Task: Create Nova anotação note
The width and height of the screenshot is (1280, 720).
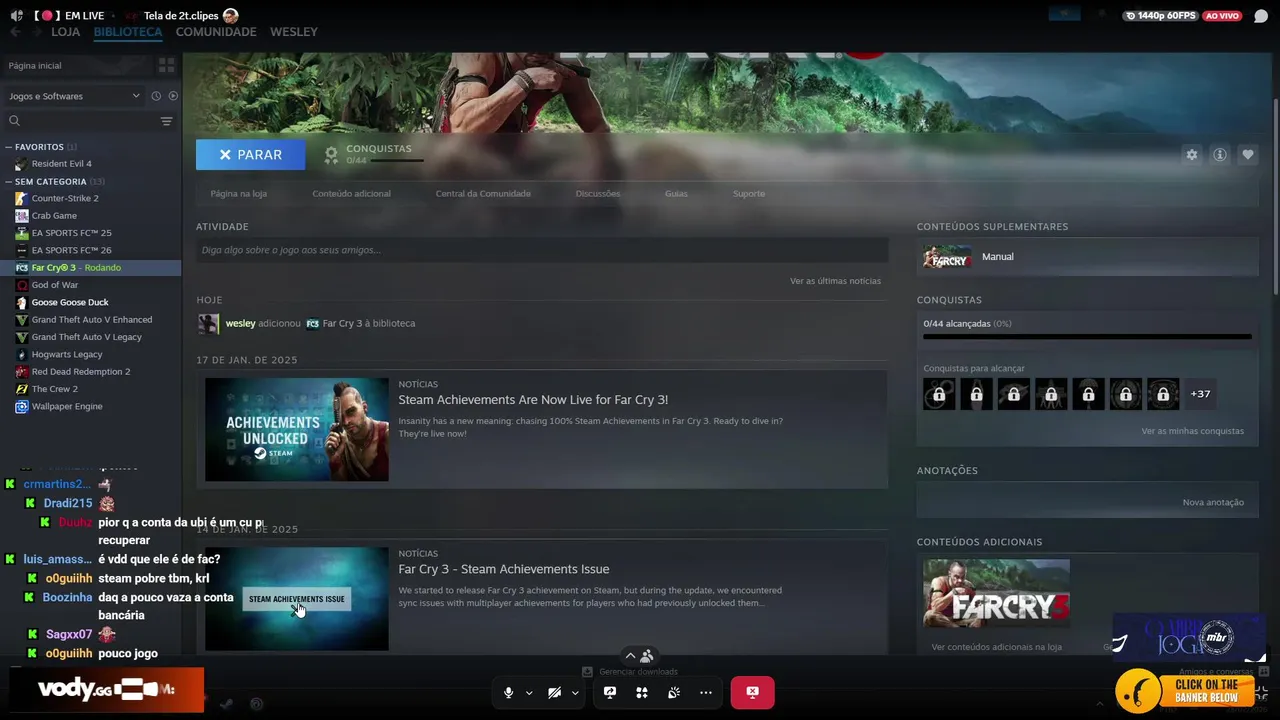Action: pos(1213,502)
